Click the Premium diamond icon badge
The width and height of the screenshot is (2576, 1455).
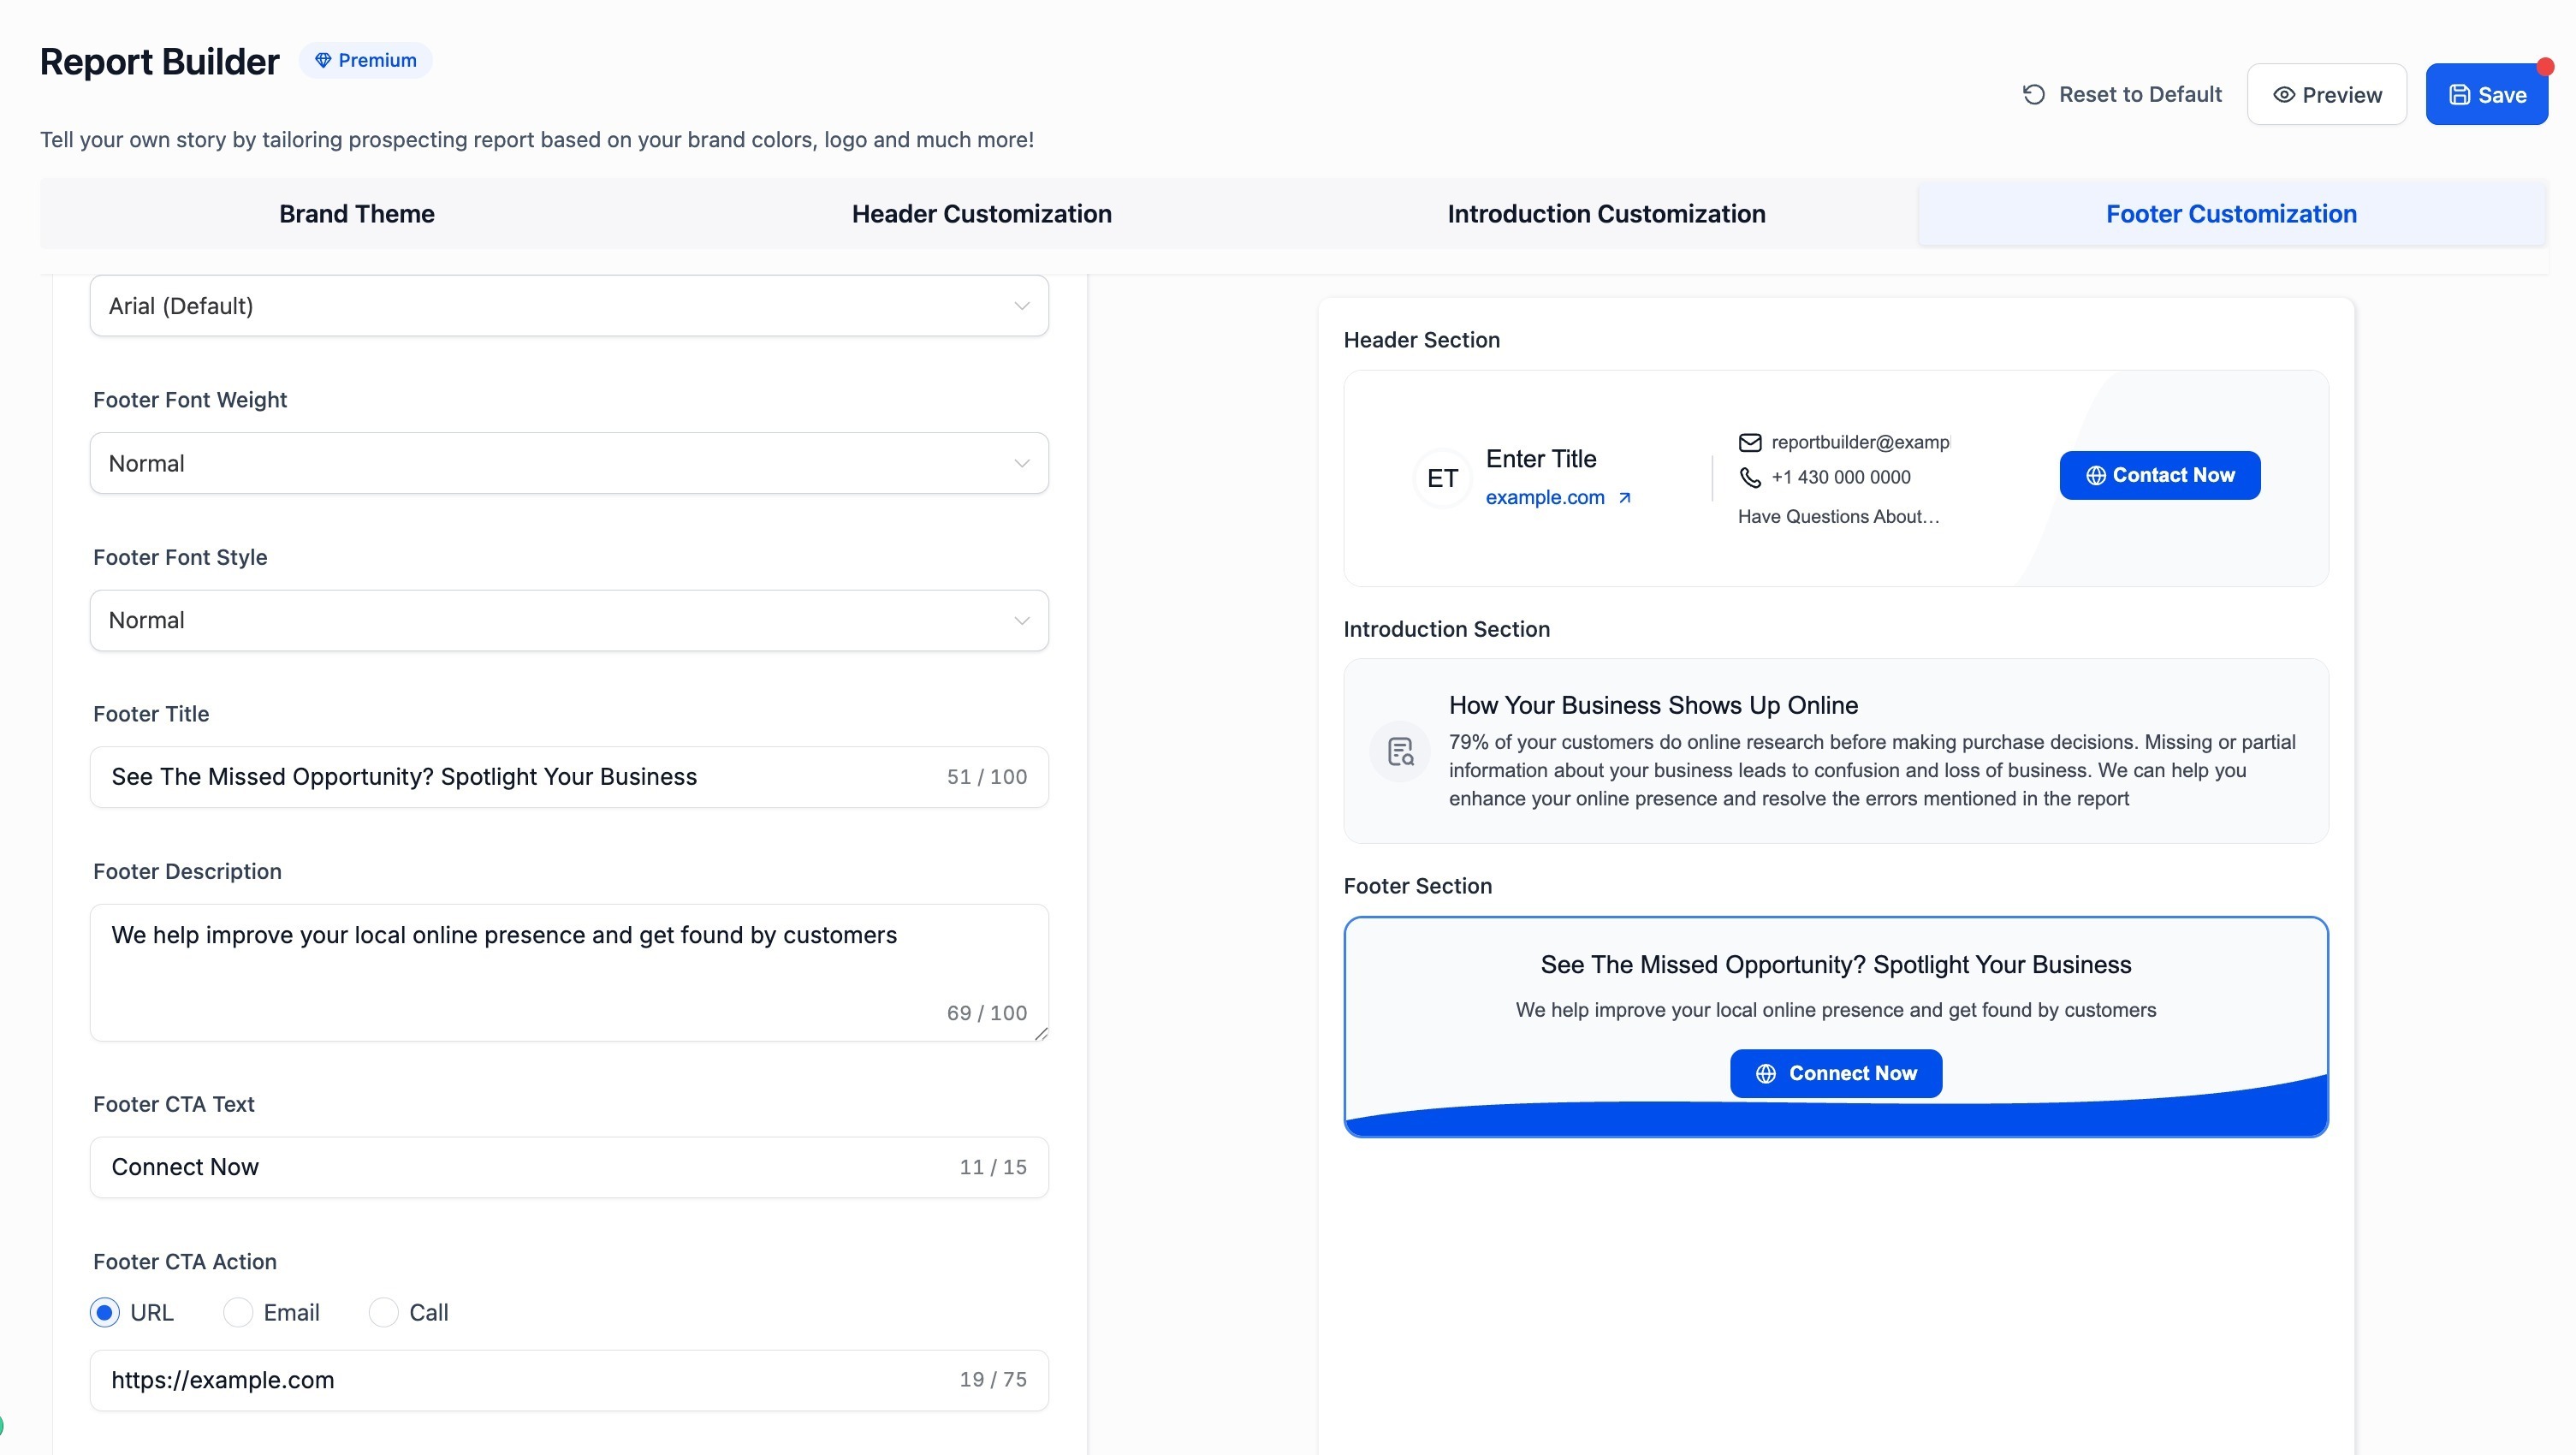[323, 60]
